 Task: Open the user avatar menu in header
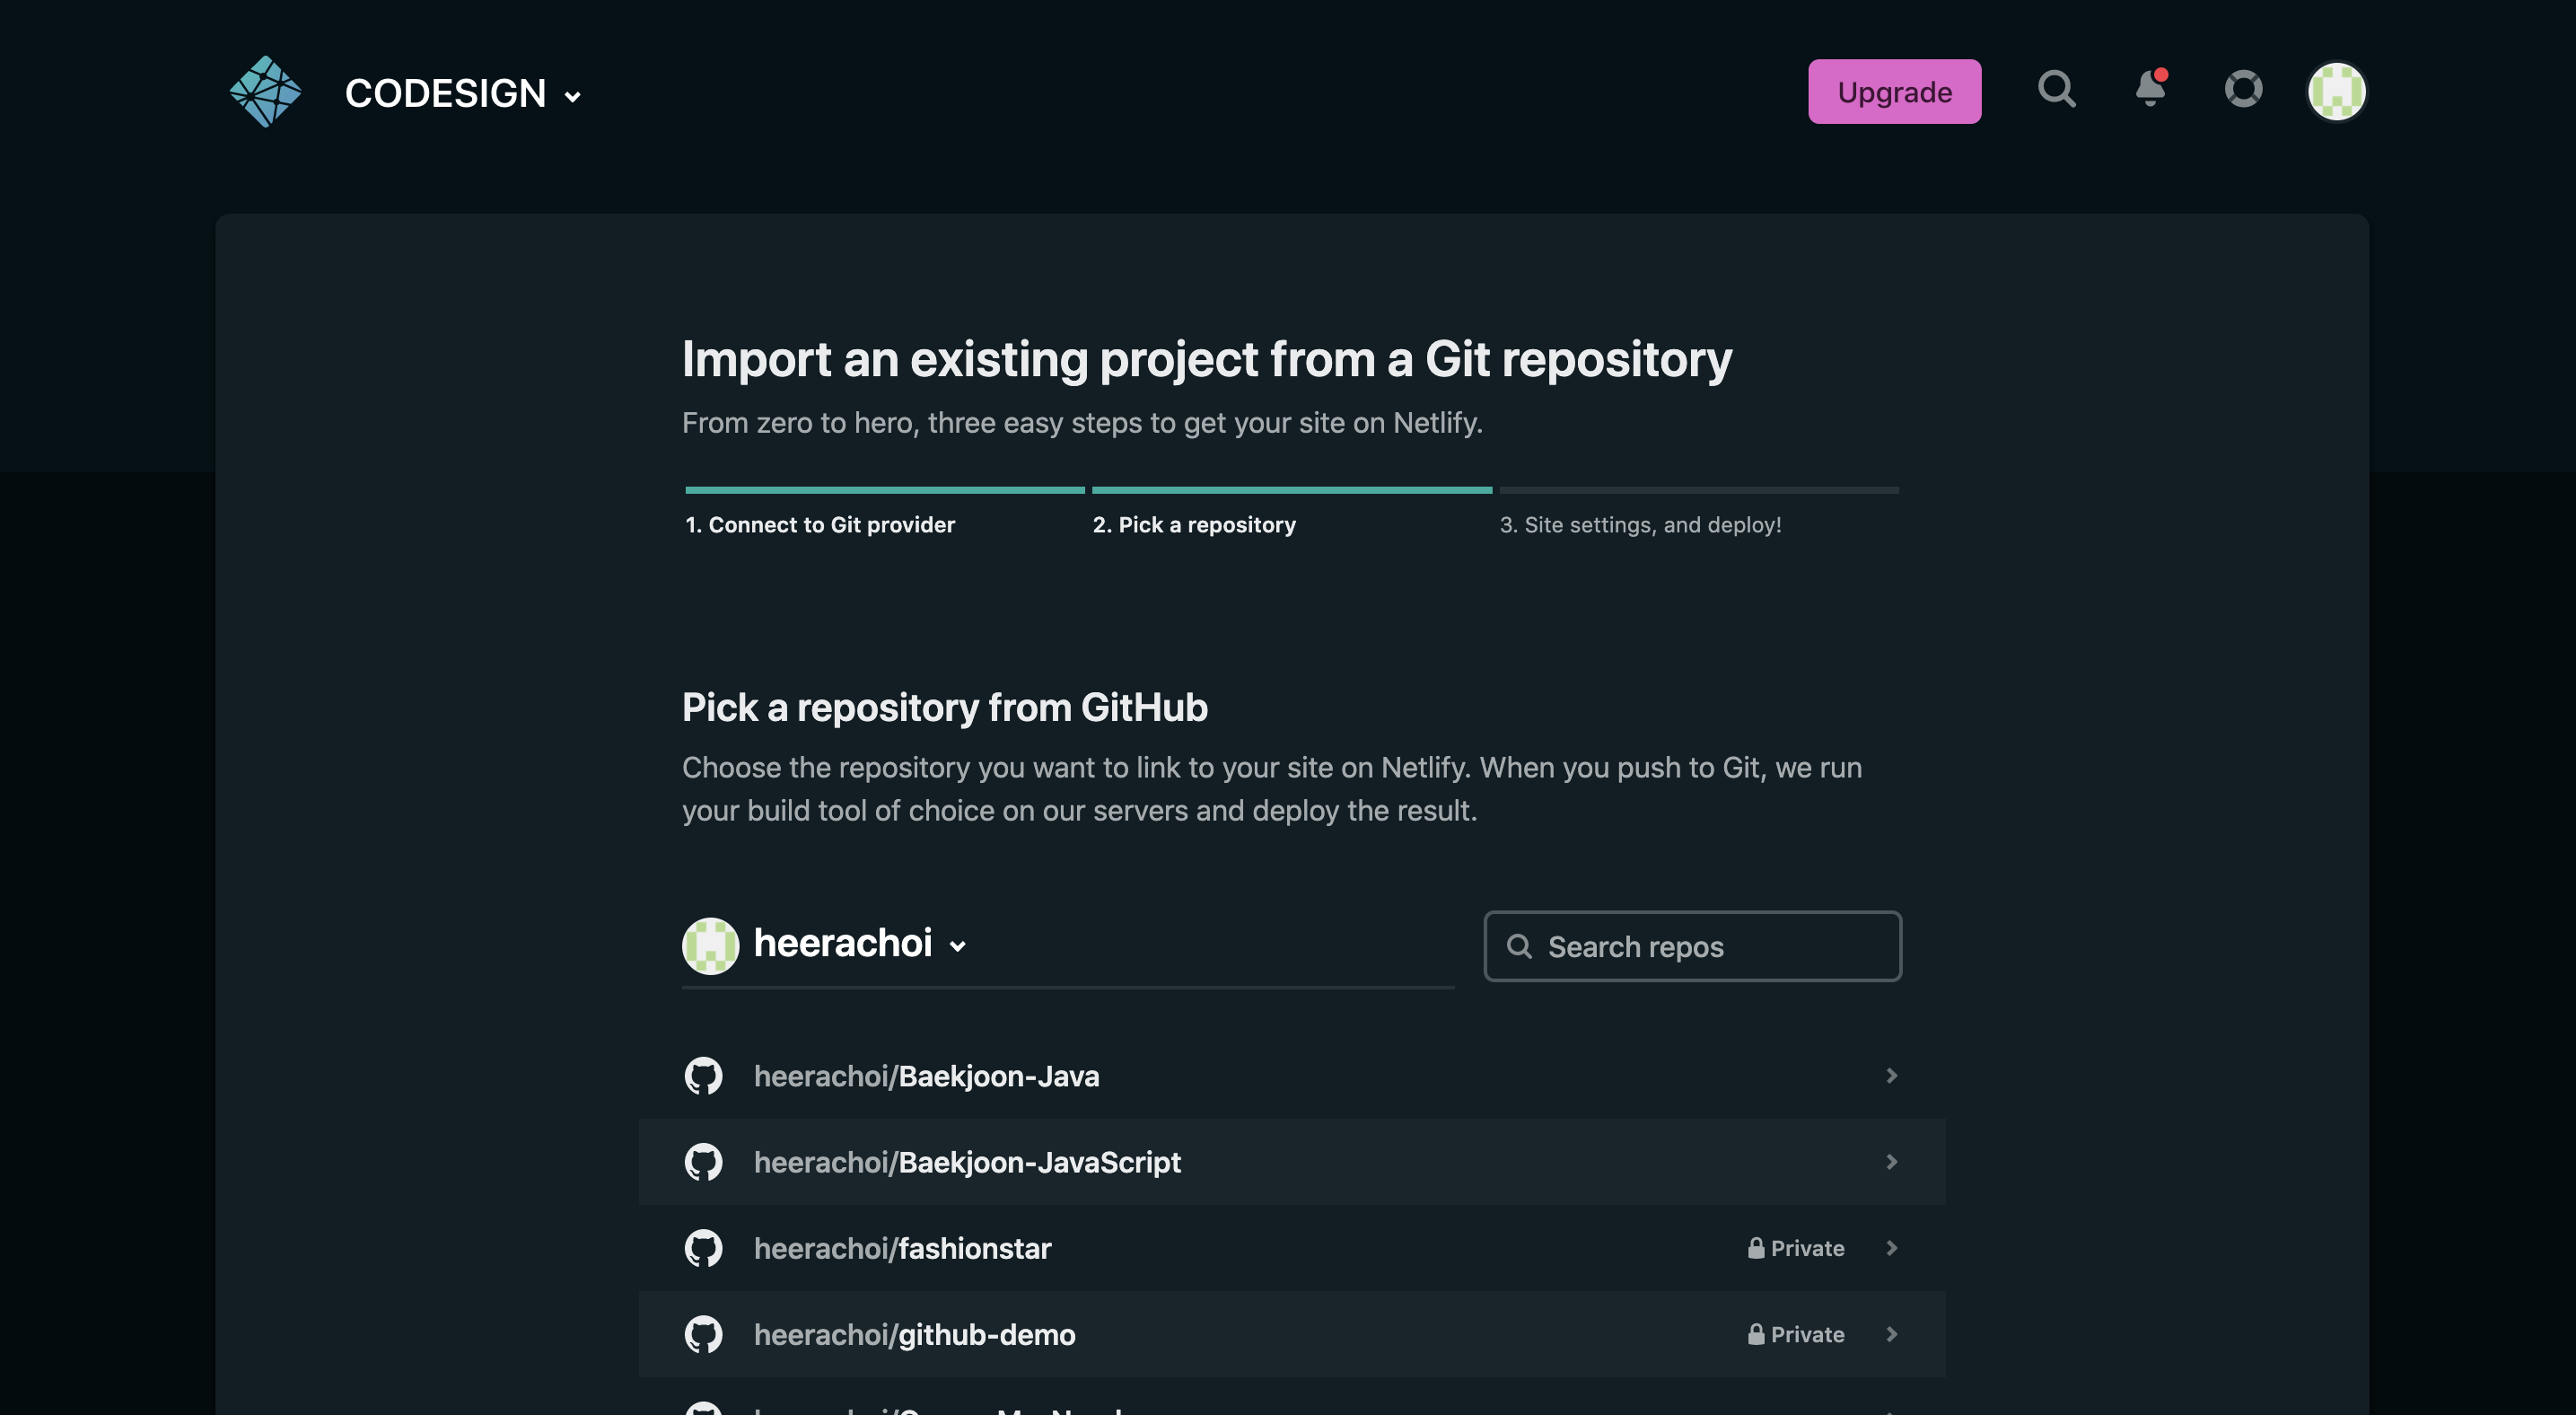click(2336, 92)
